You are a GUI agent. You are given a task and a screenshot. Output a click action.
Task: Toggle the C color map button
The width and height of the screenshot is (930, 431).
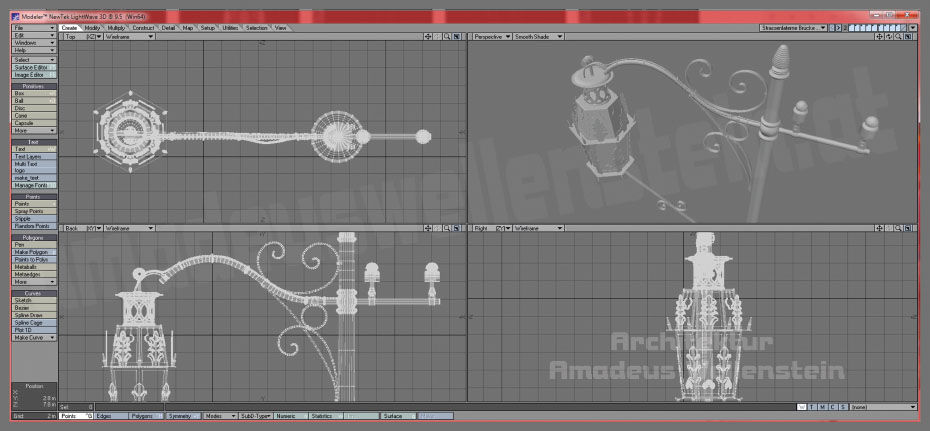click(832, 407)
